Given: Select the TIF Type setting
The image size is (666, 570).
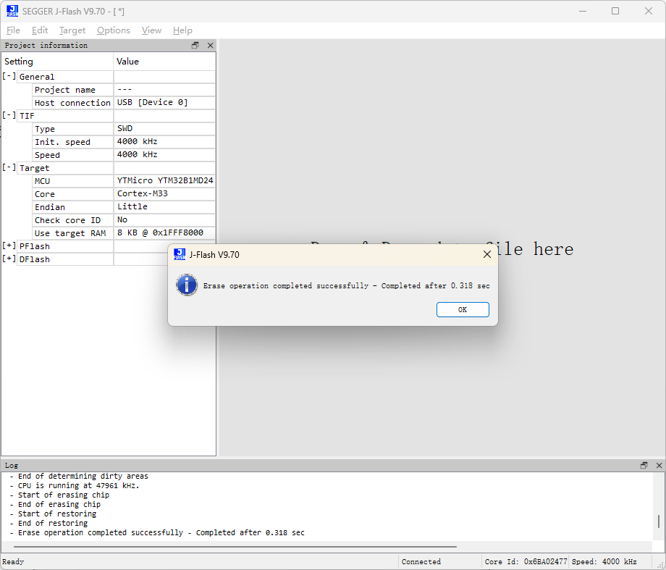Looking at the screenshot, I should coord(73,129).
